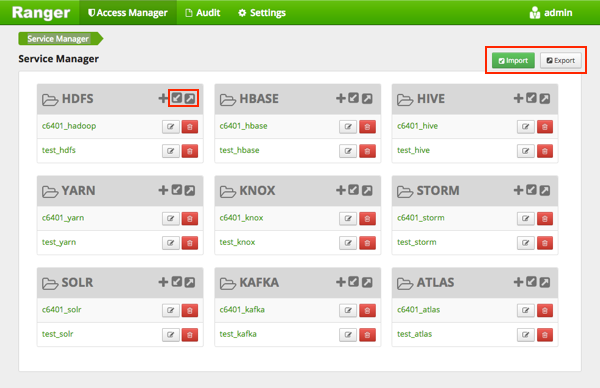Edit the c6401_hadoop service
Viewport: 600px width, 388px height.
(x=171, y=127)
